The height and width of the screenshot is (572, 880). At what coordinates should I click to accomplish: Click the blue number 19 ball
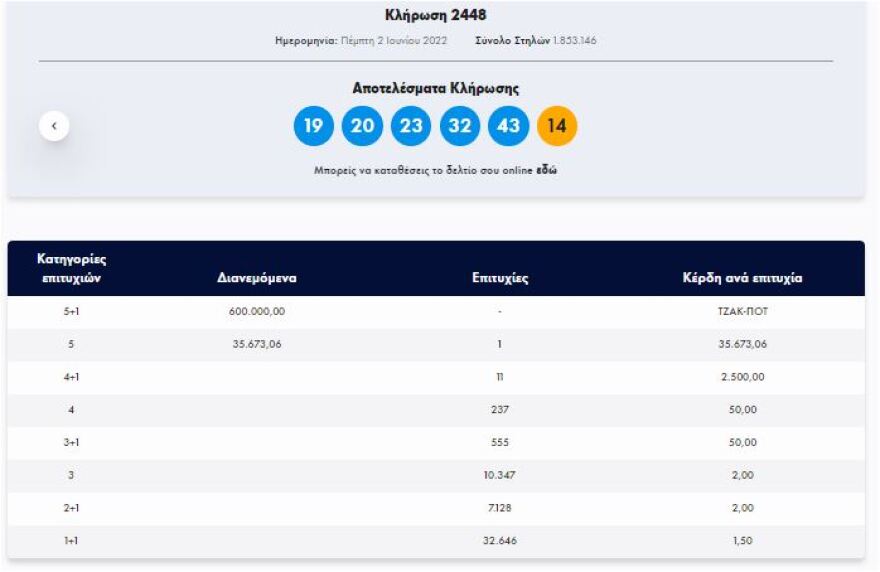pos(313,126)
